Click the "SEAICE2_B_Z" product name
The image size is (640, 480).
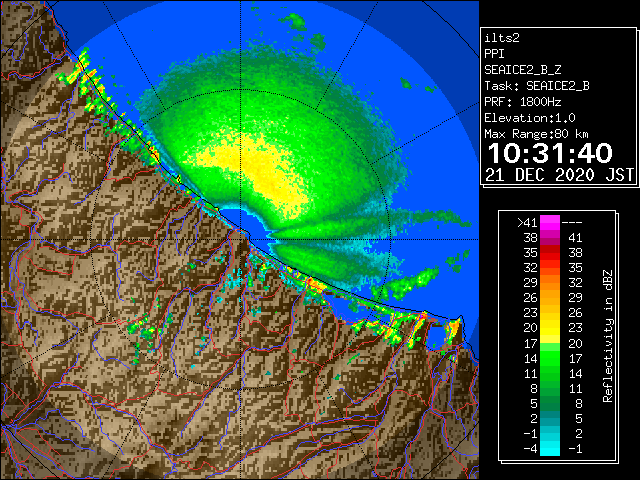click(x=523, y=70)
